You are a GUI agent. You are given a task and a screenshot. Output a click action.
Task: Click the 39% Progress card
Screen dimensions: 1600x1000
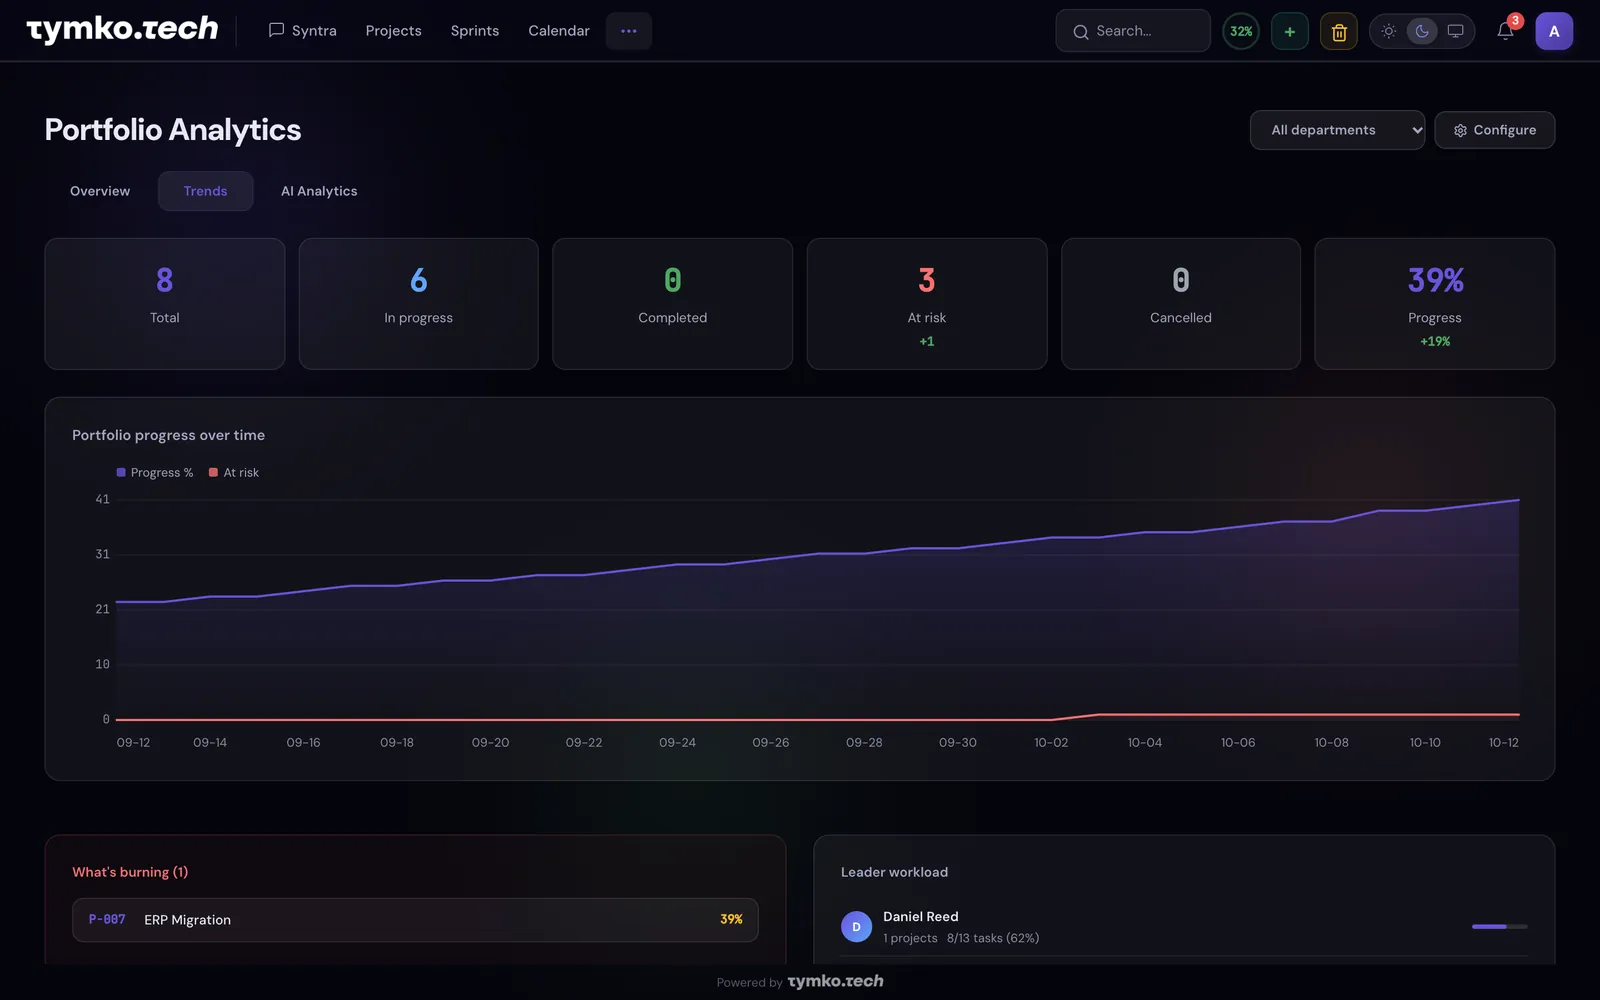pyautogui.click(x=1435, y=304)
